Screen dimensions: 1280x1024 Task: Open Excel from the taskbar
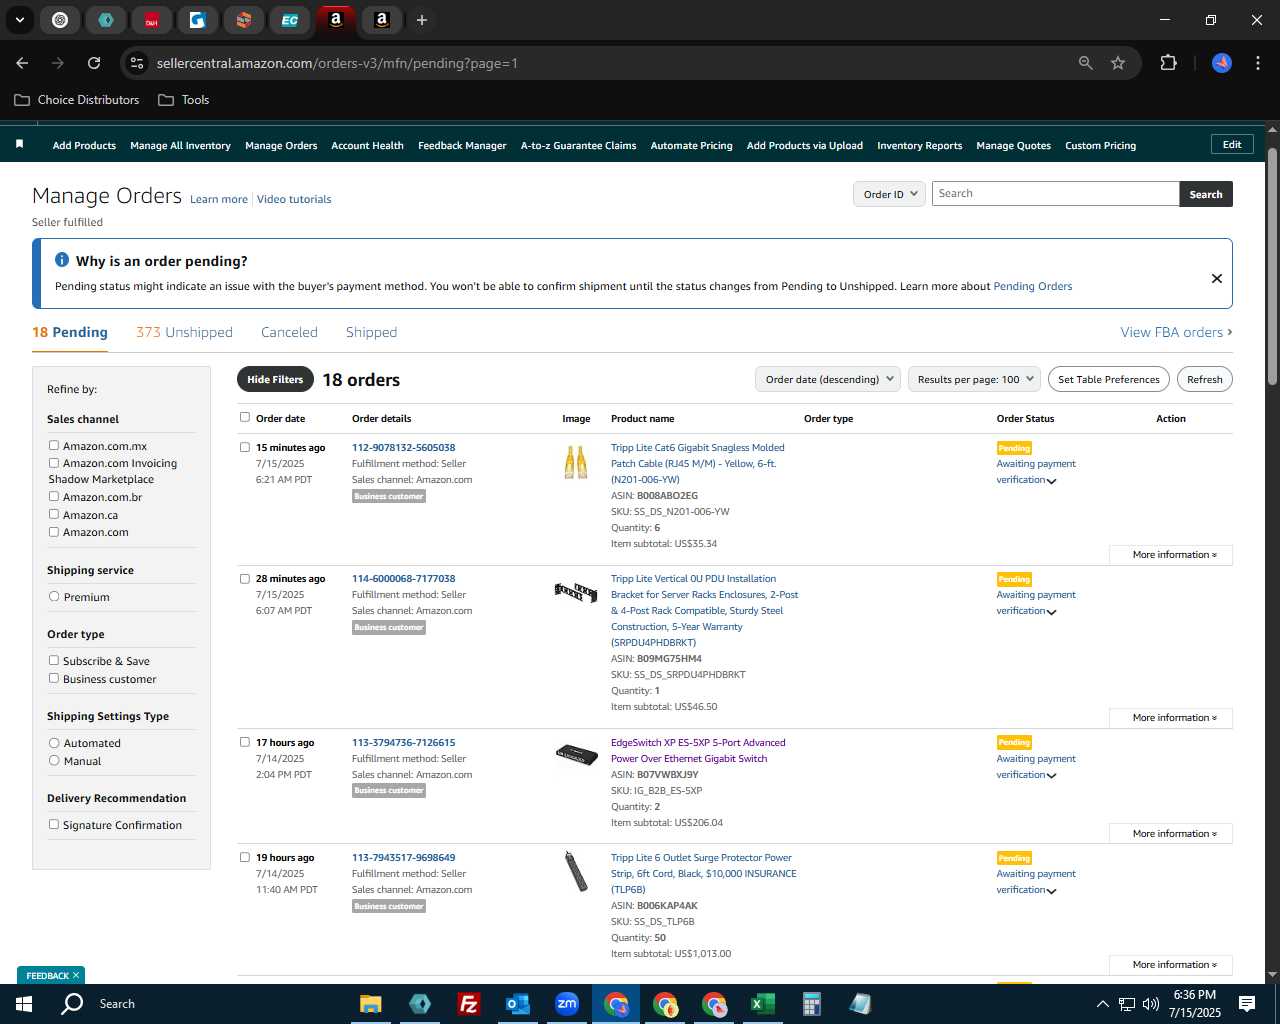762,1004
